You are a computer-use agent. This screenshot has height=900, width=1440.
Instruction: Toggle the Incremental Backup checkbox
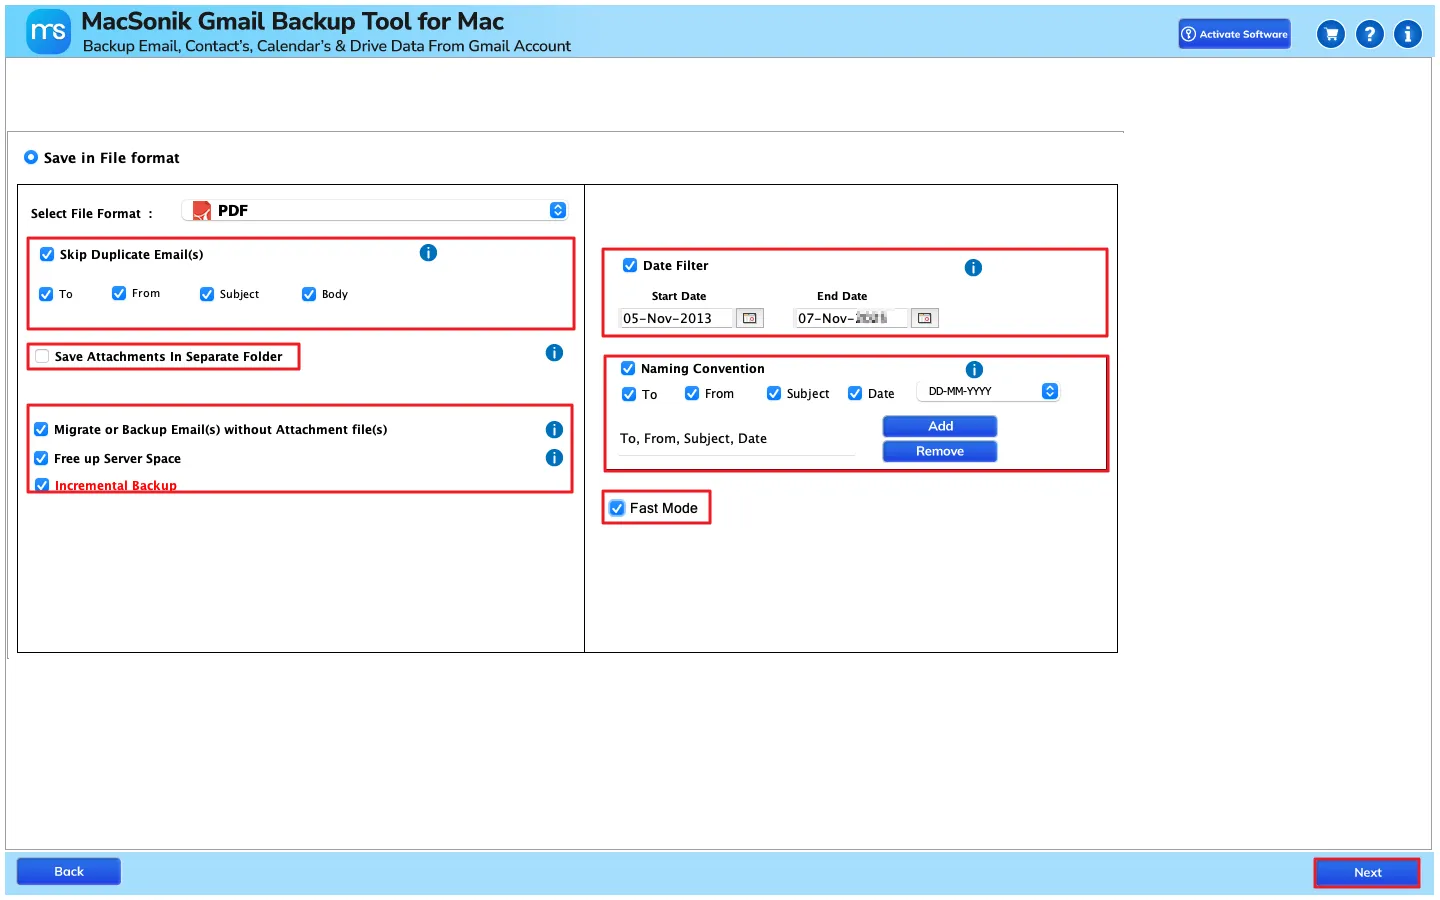tap(42, 485)
